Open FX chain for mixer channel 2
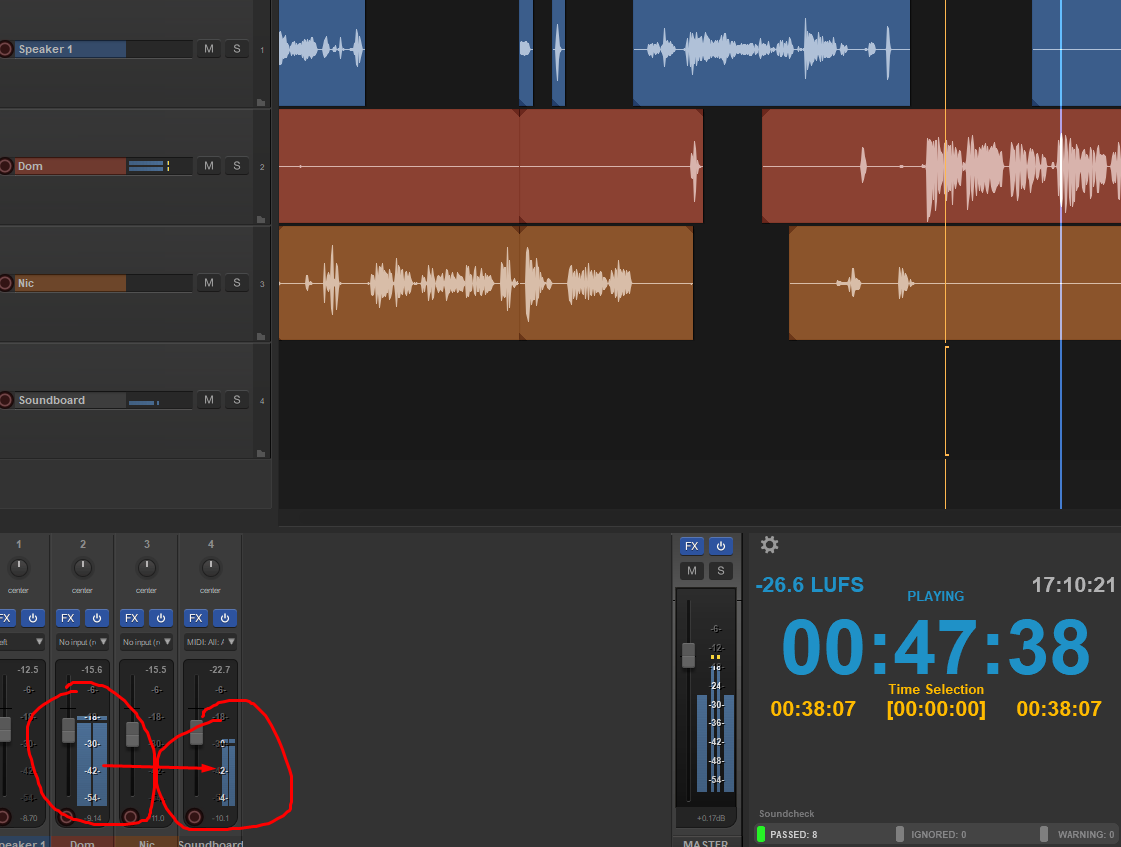This screenshot has height=847, width=1121. pos(68,618)
